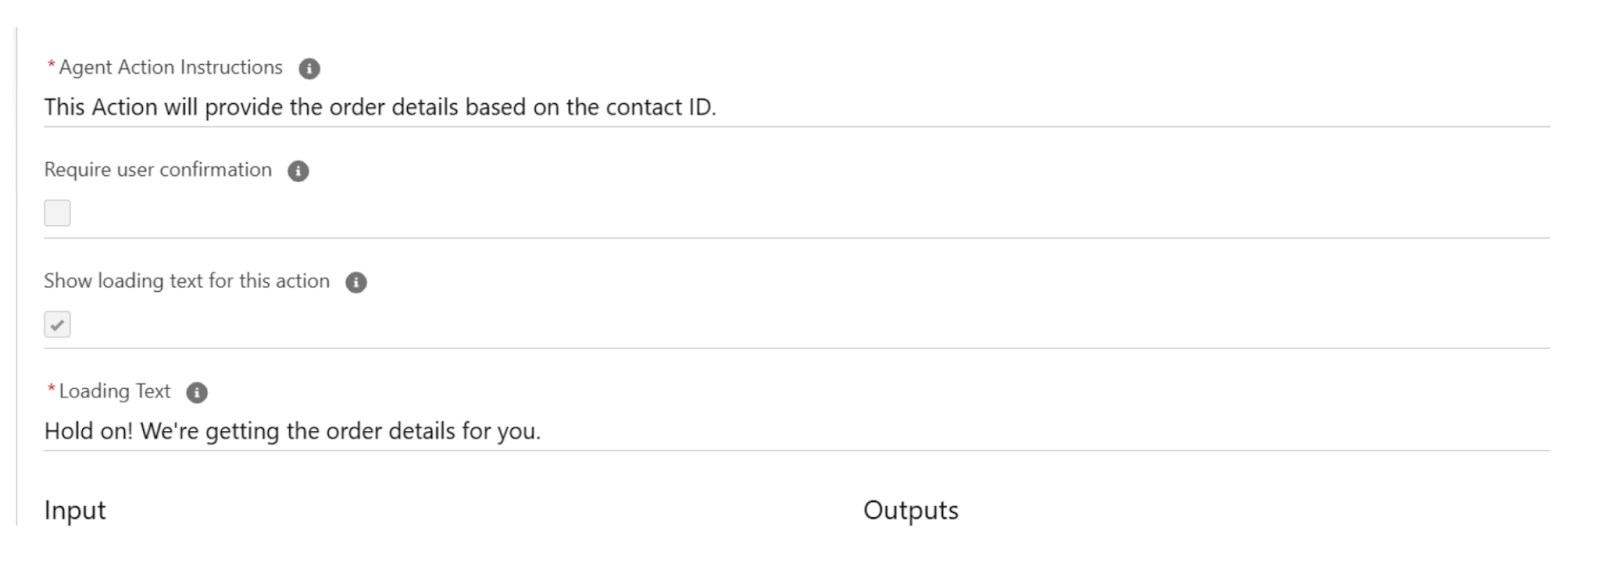Image resolution: width=1600 pixels, height=588 pixels.
Task: Select the Outputs section heading
Action: point(910,510)
